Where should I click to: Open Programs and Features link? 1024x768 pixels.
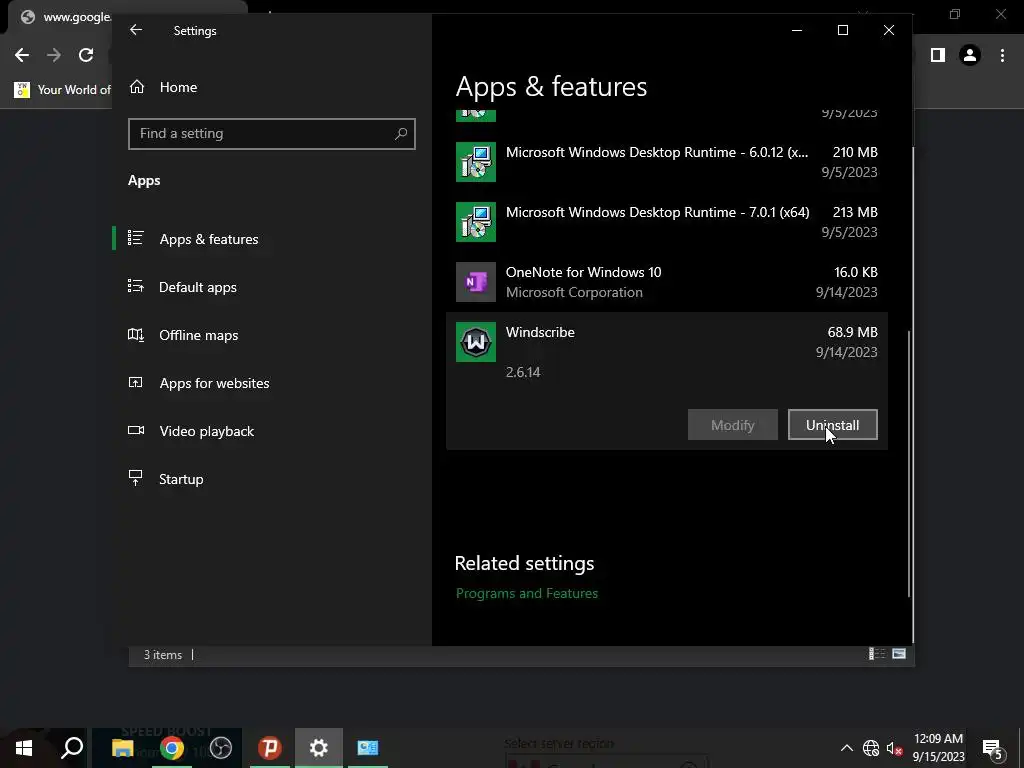coord(527,593)
